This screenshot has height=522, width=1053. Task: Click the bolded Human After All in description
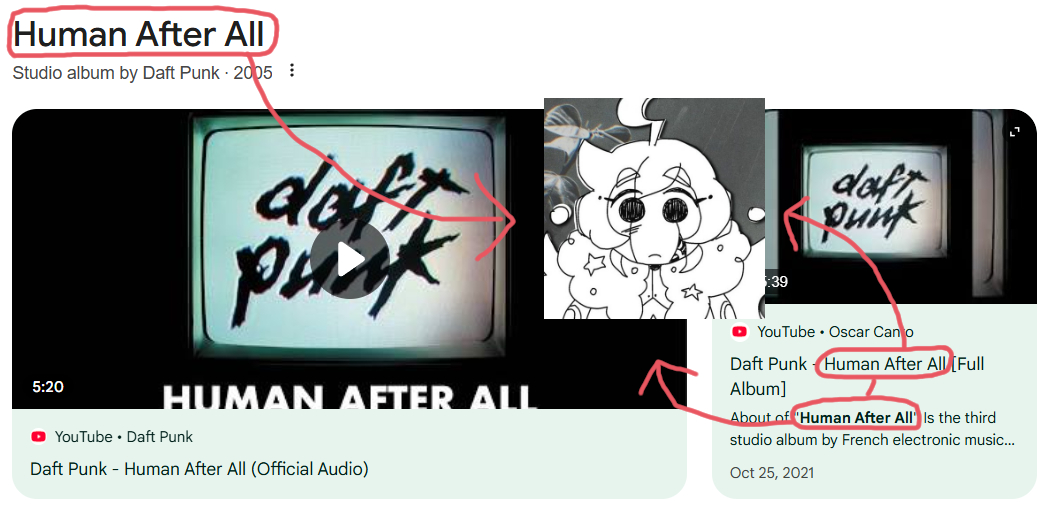[857, 418]
